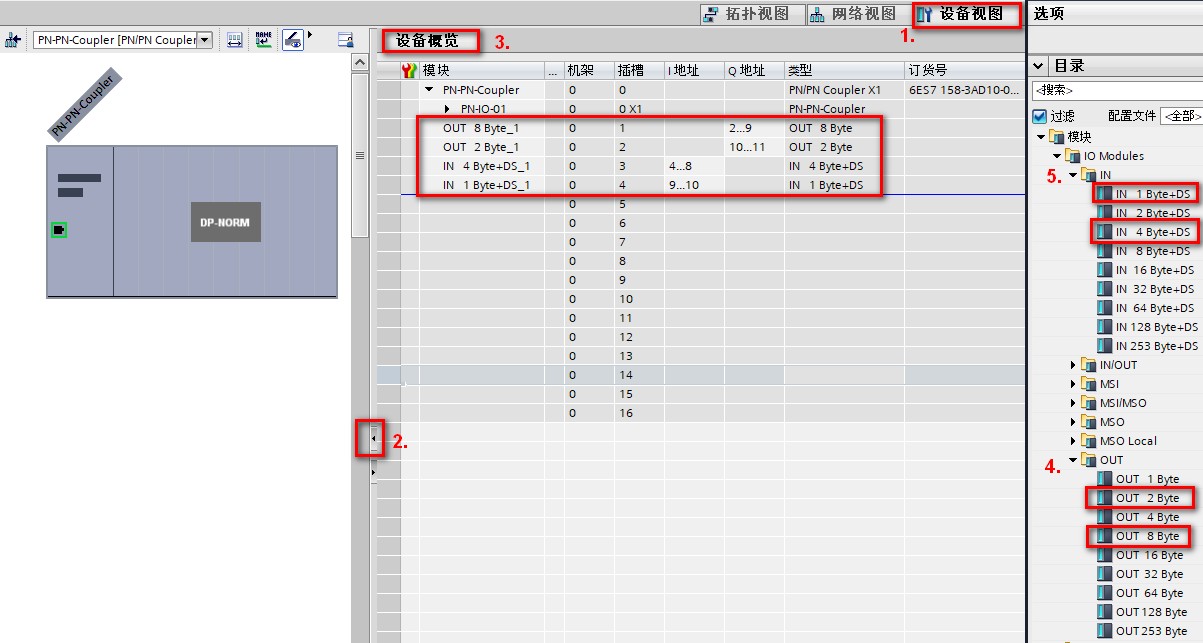1203x643 pixels.
Task: Open the 配置文件 profile dropdown
Action: point(1180,117)
